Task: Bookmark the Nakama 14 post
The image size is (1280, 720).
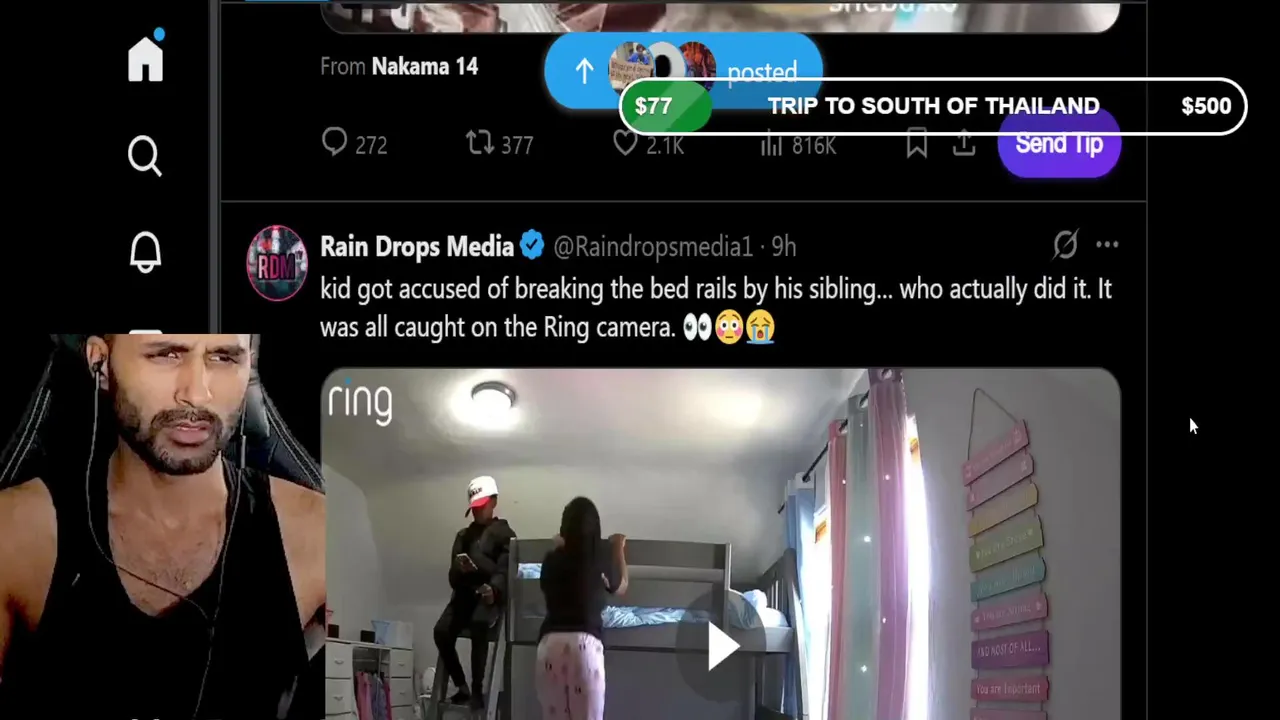Action: 916,145
